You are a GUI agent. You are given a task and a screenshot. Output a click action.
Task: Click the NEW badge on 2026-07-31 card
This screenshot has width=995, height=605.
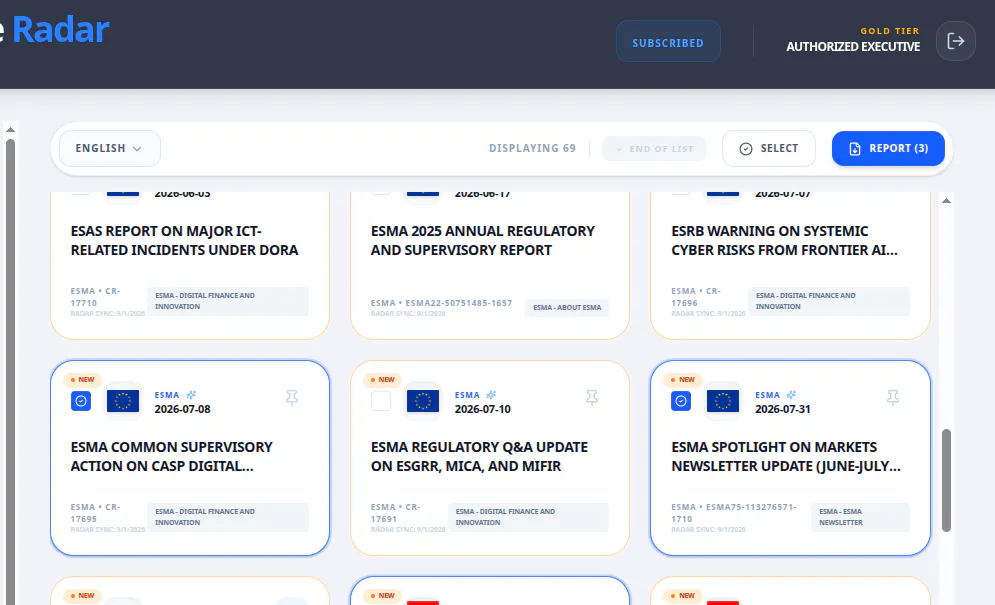[683, 380]
